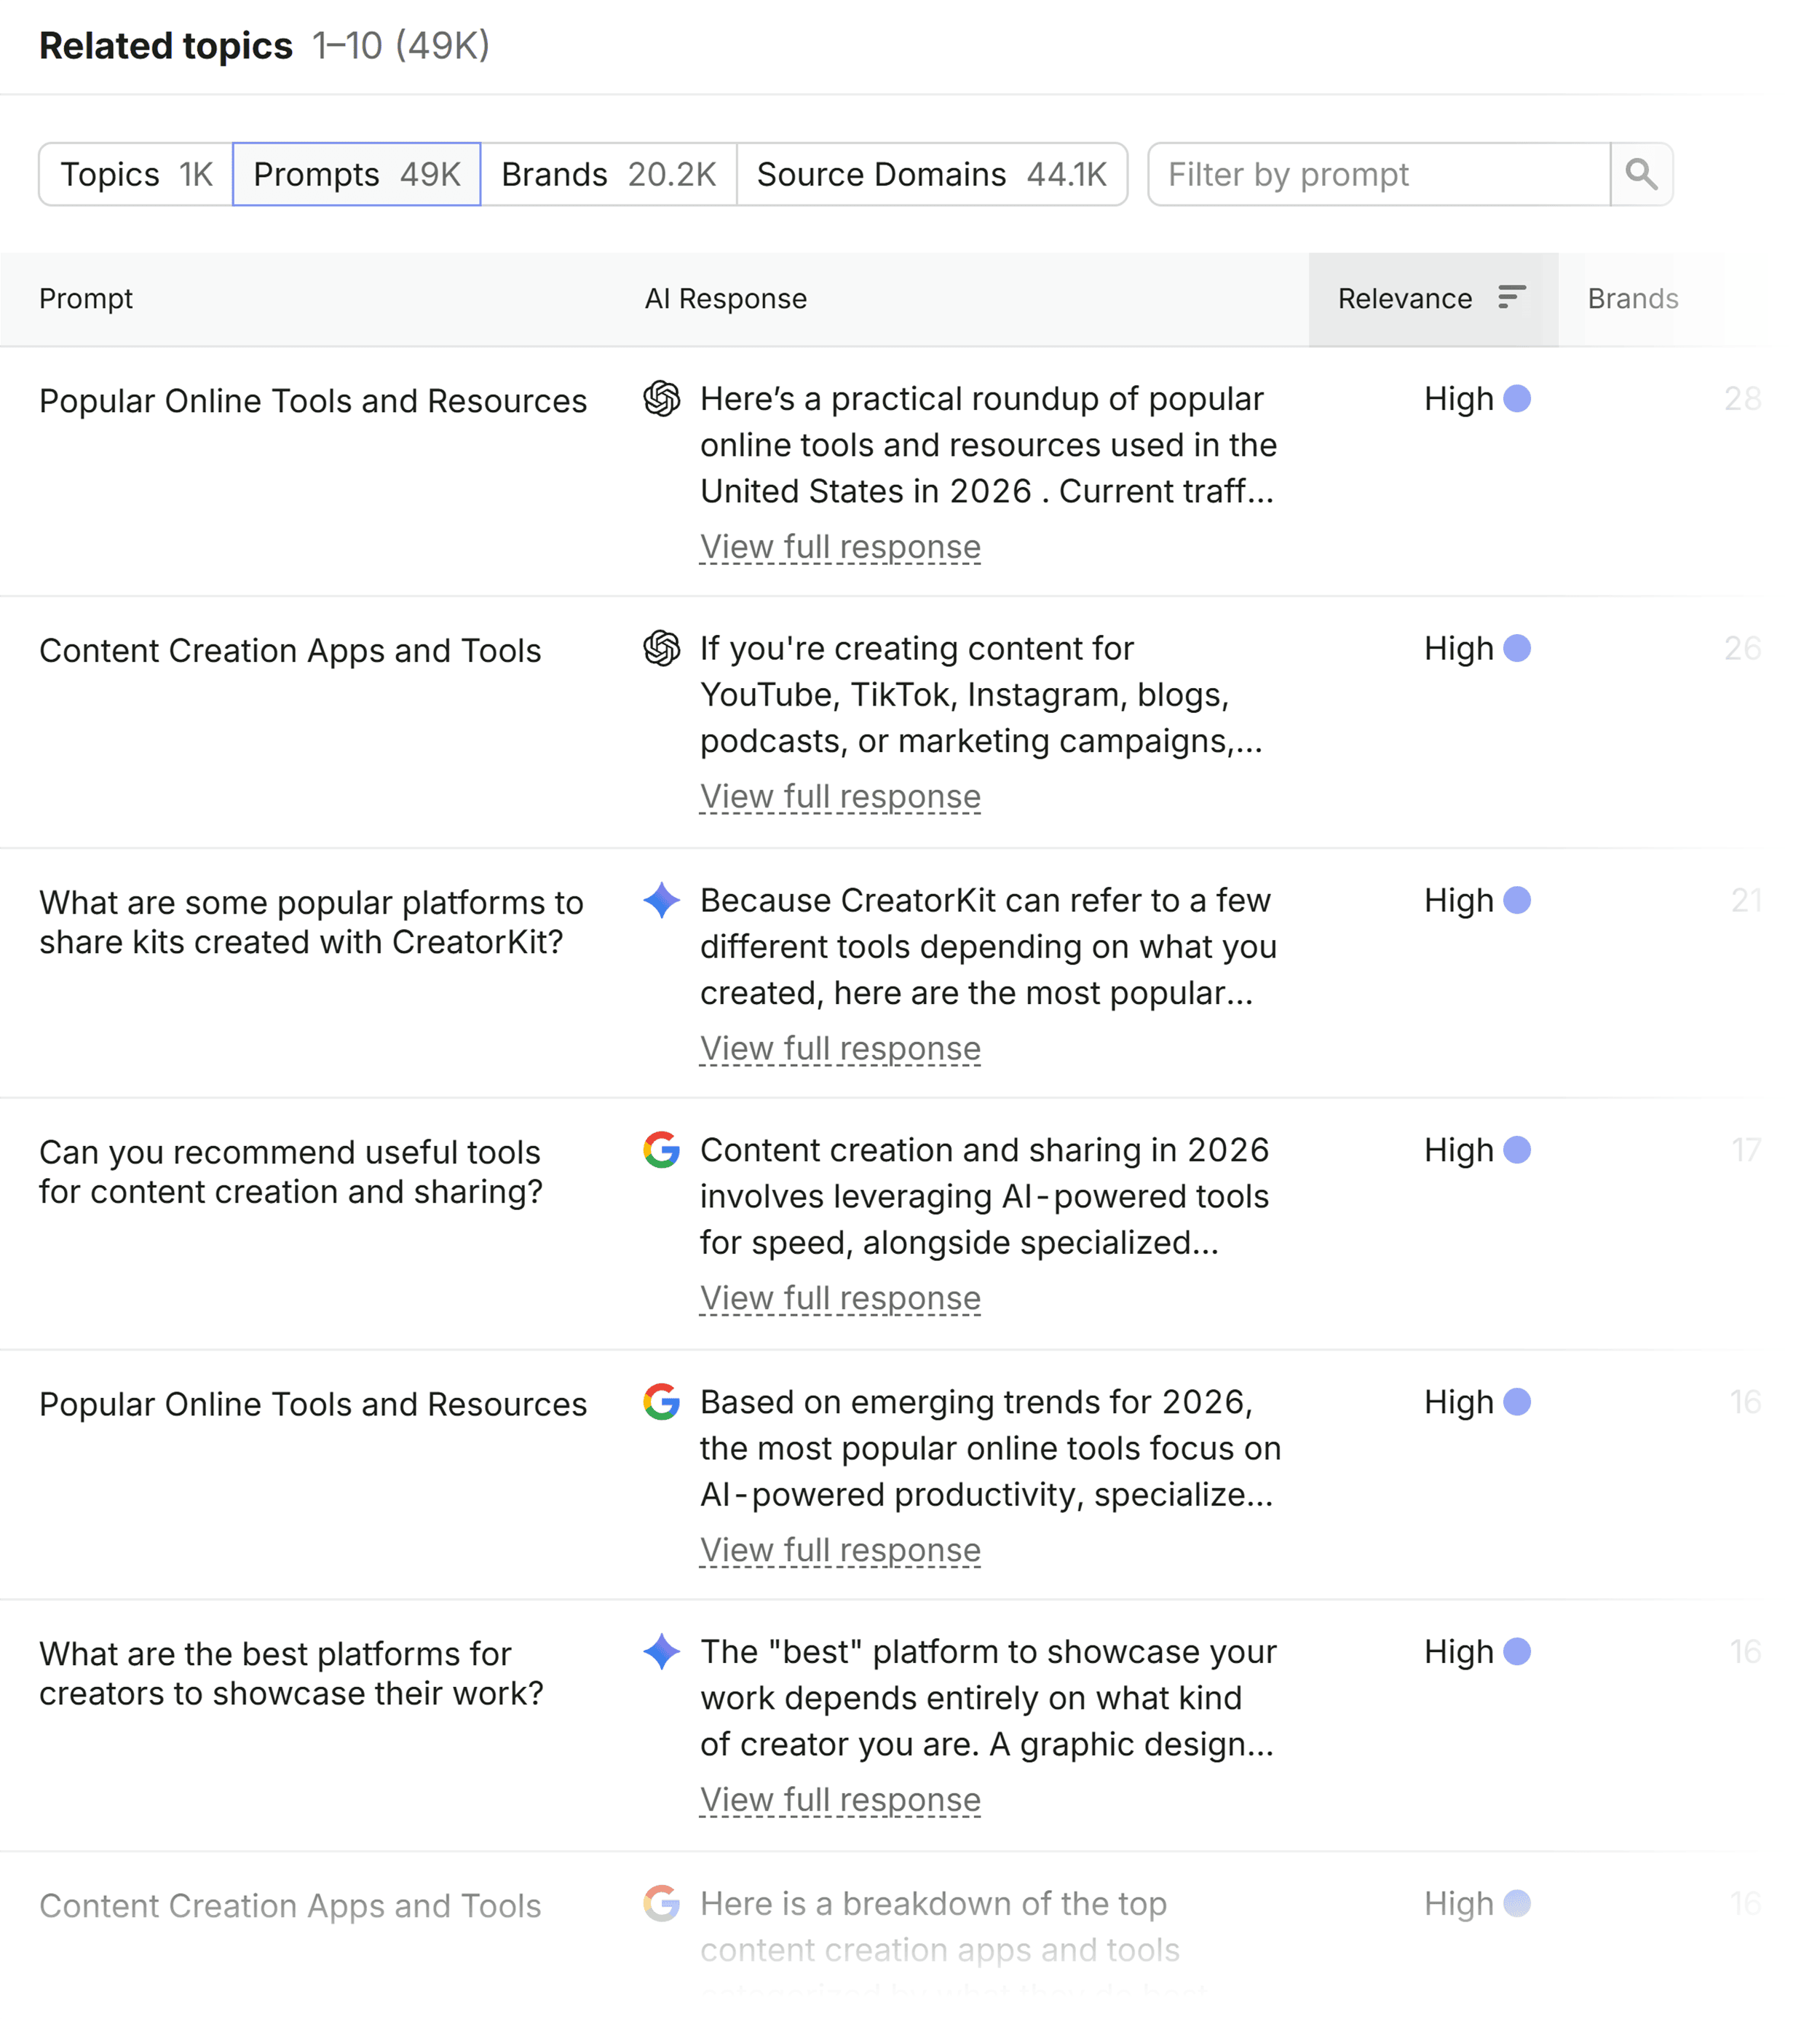The width and height of the screenshot is (1820, 2019).
Task: Click the '1–10 (49K)' results count
Action: point(401,46)
